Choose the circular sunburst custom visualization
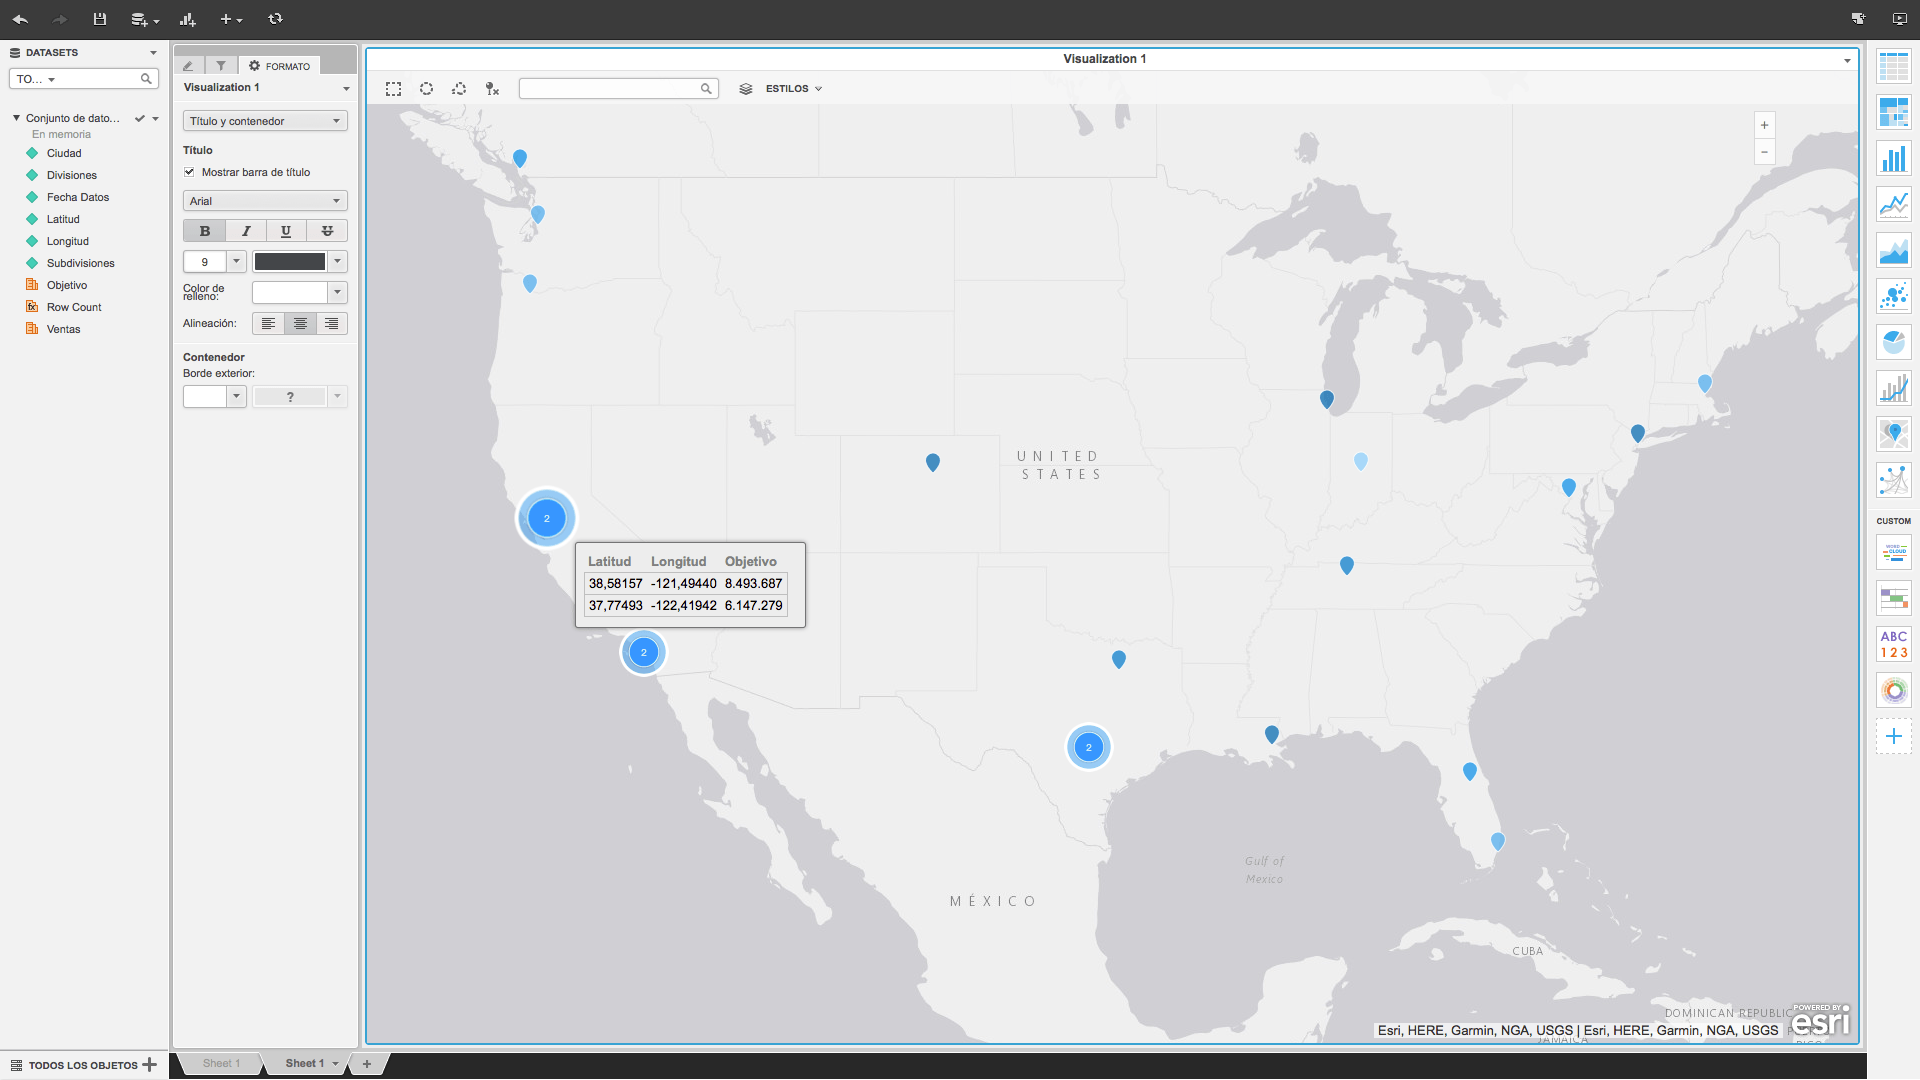 tap(1893, 690)
